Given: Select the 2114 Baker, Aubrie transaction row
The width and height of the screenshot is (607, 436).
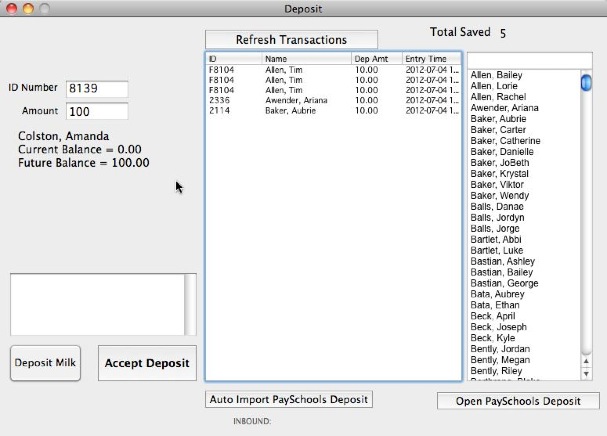Looking at the screenshot, I should [333, 110].
